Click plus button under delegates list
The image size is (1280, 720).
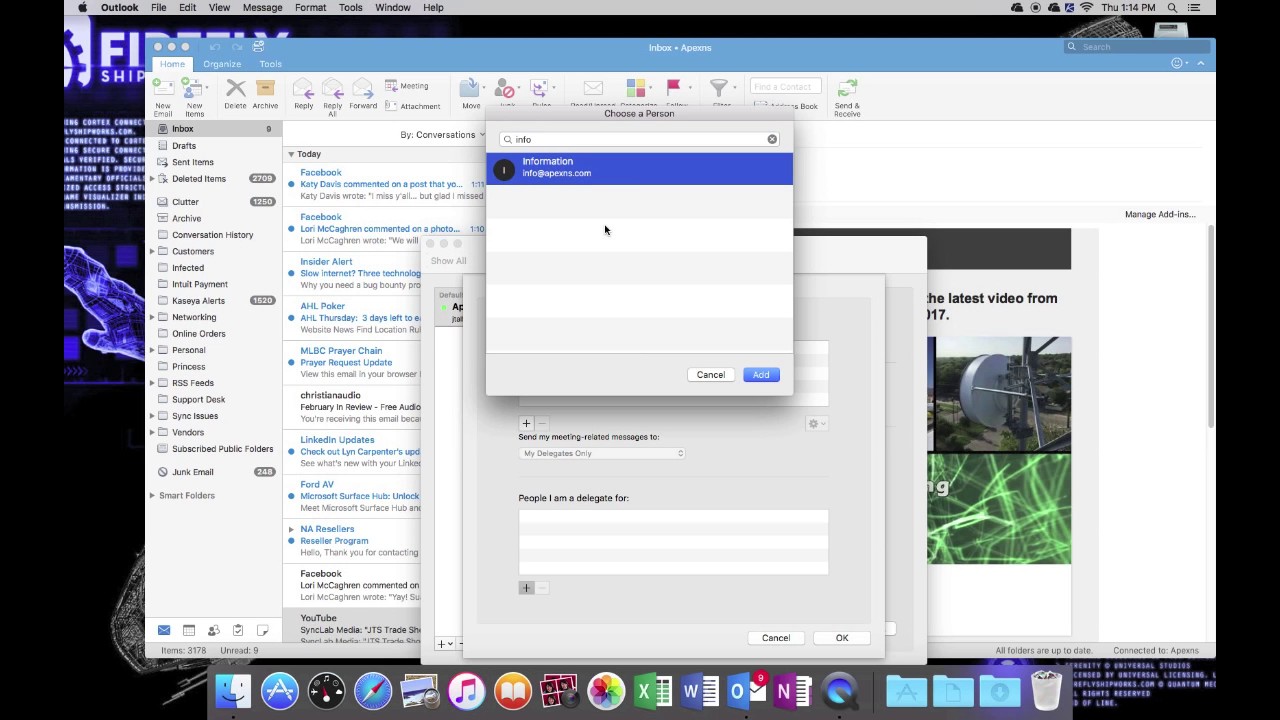click(526, 423)
